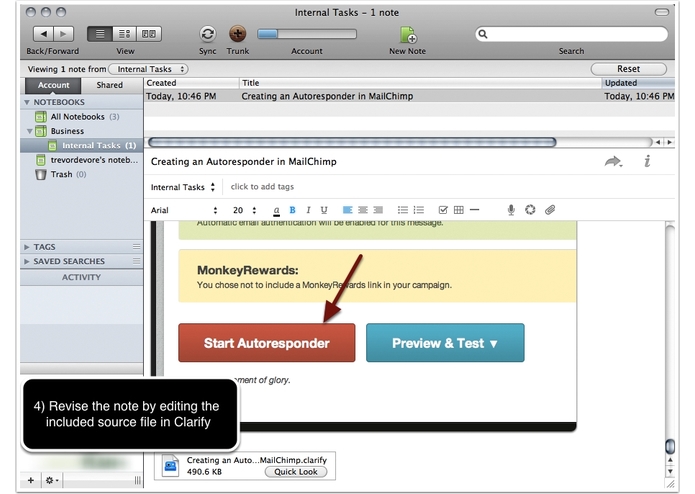Collapse the NOTEBOOKS section
Viewport: 695px width, 494px height.
(27, 102)
